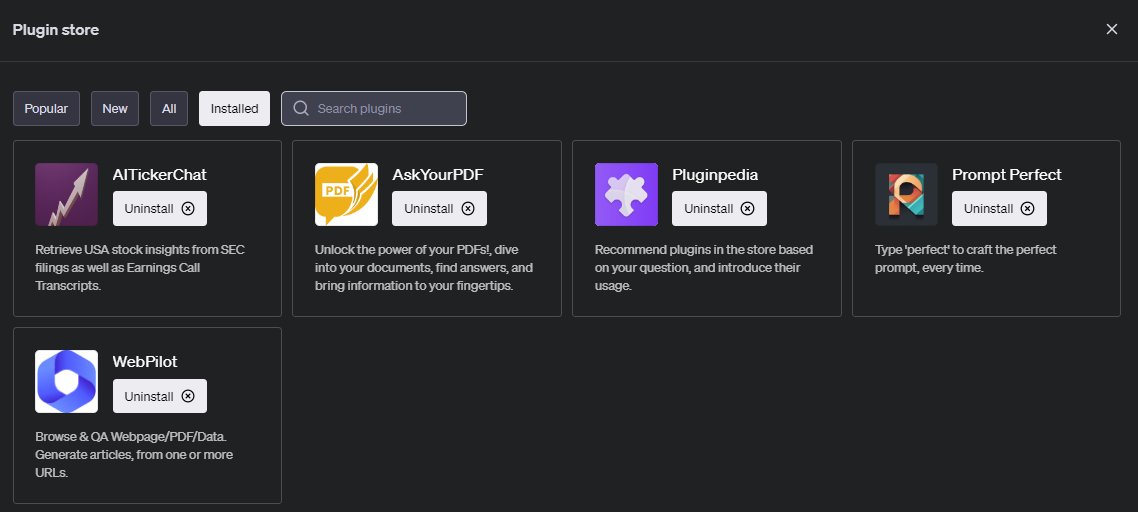
Task: Click the 'Browse & QA Webpage/PDF/Data' description
Action: [134, 455]
